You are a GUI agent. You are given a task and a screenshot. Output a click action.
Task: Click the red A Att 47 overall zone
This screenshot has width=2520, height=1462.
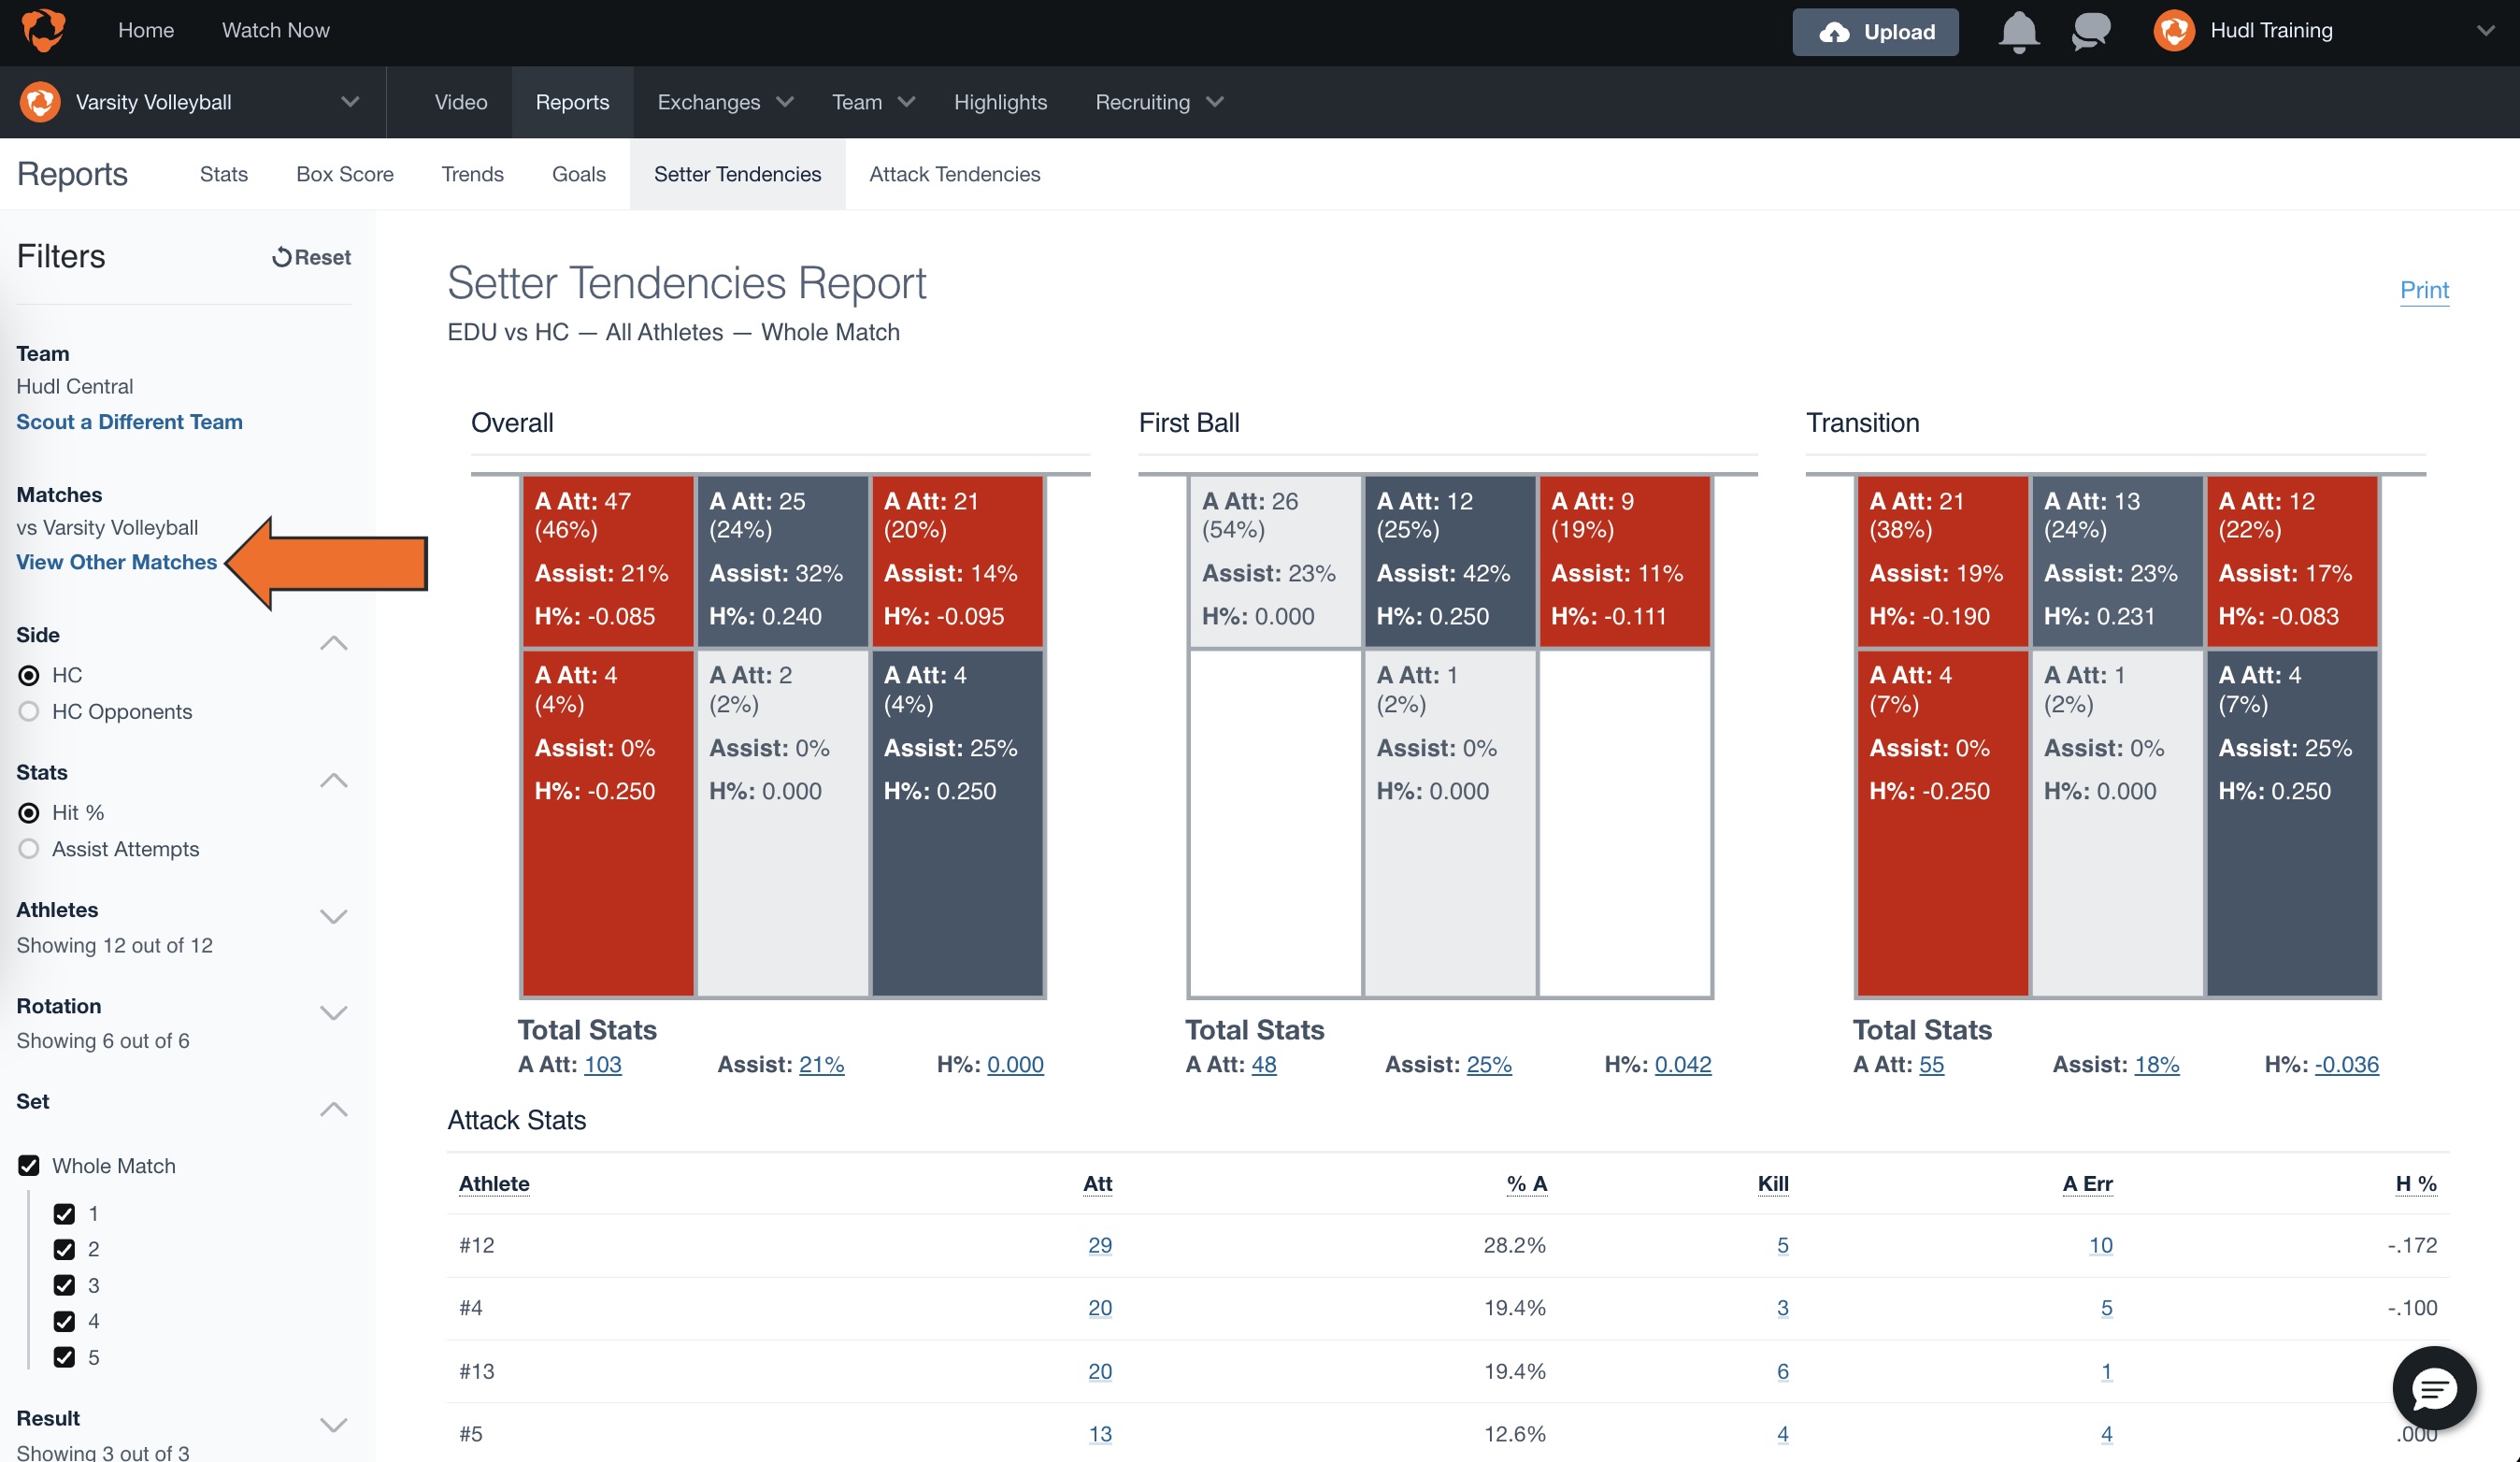607,561
